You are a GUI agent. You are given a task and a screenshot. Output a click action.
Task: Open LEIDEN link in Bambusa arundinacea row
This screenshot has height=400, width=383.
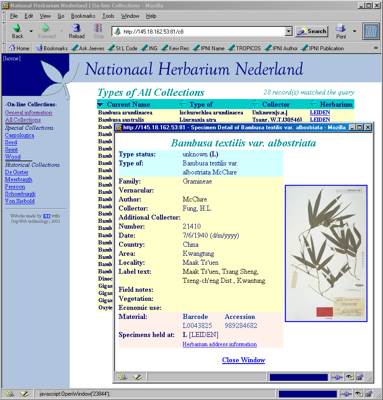pos(320,113)
